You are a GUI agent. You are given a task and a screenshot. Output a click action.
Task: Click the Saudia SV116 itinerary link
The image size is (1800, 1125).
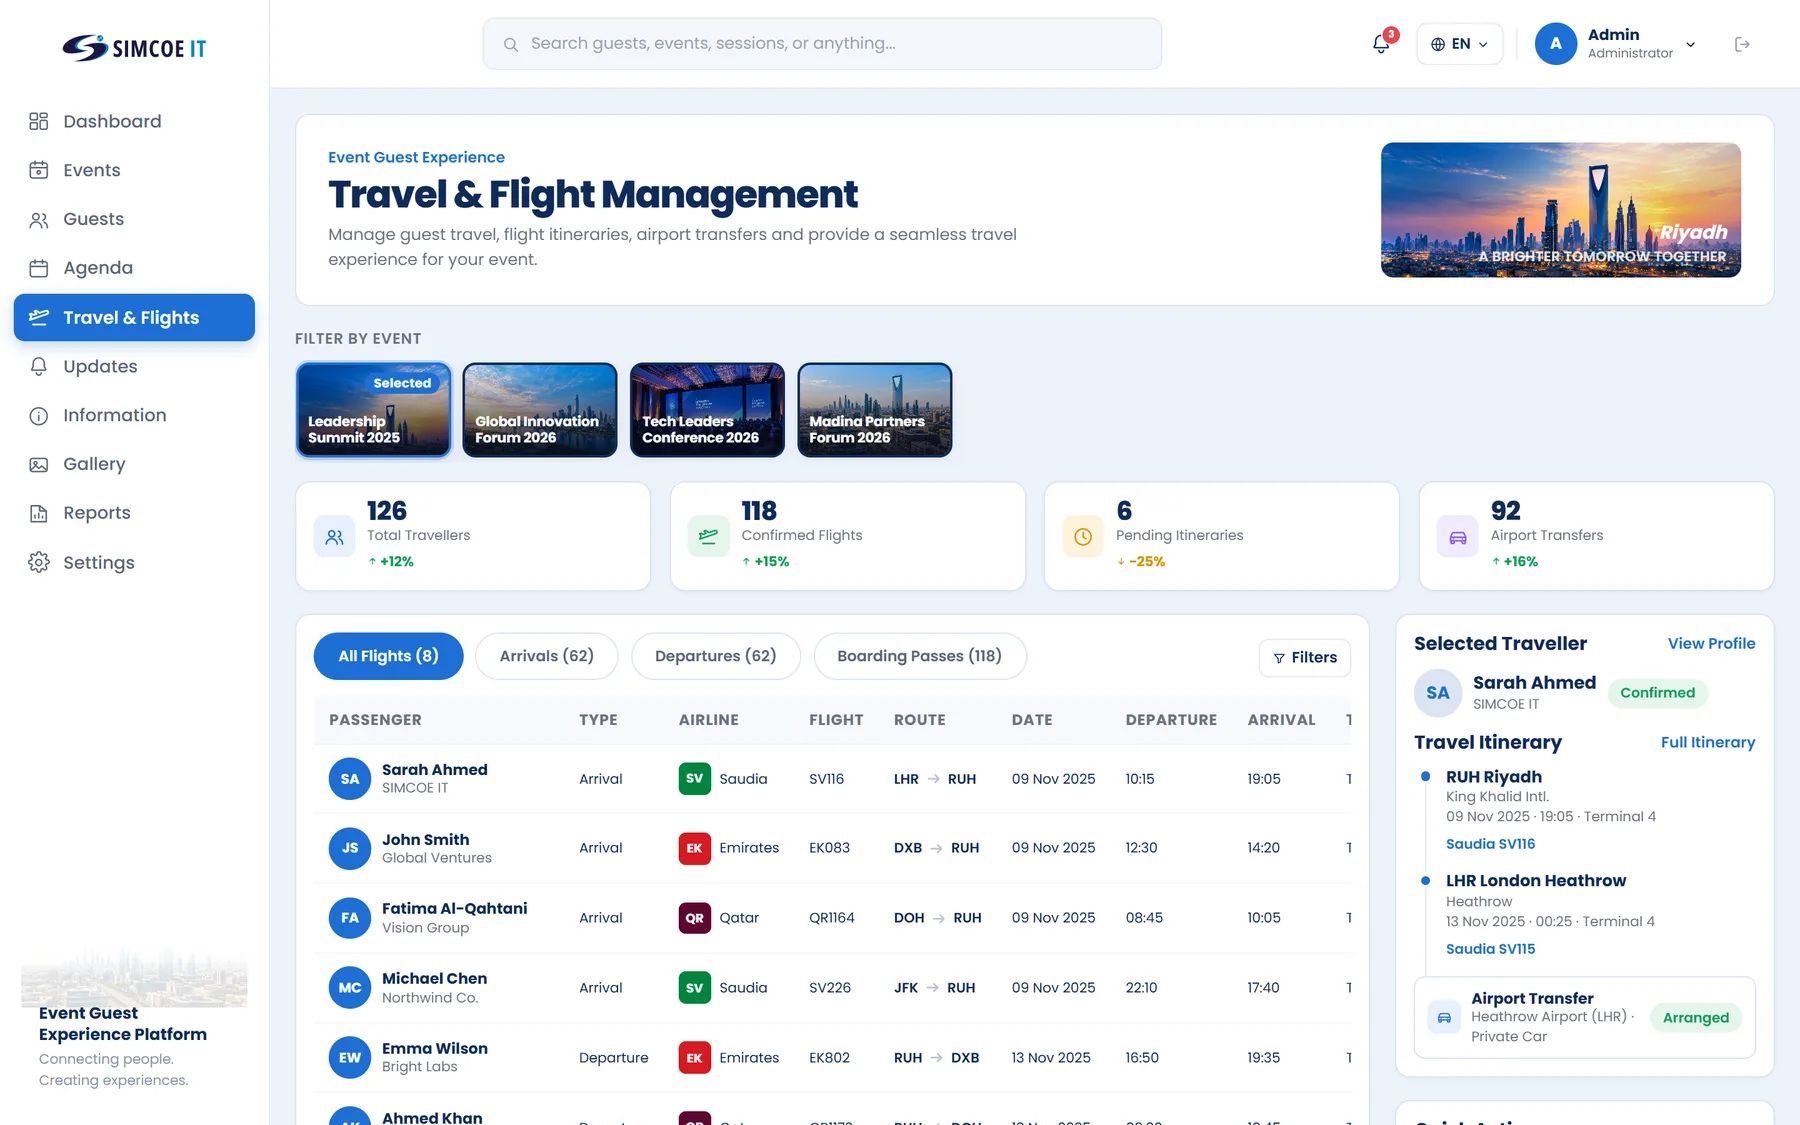tap(1490, 844)
